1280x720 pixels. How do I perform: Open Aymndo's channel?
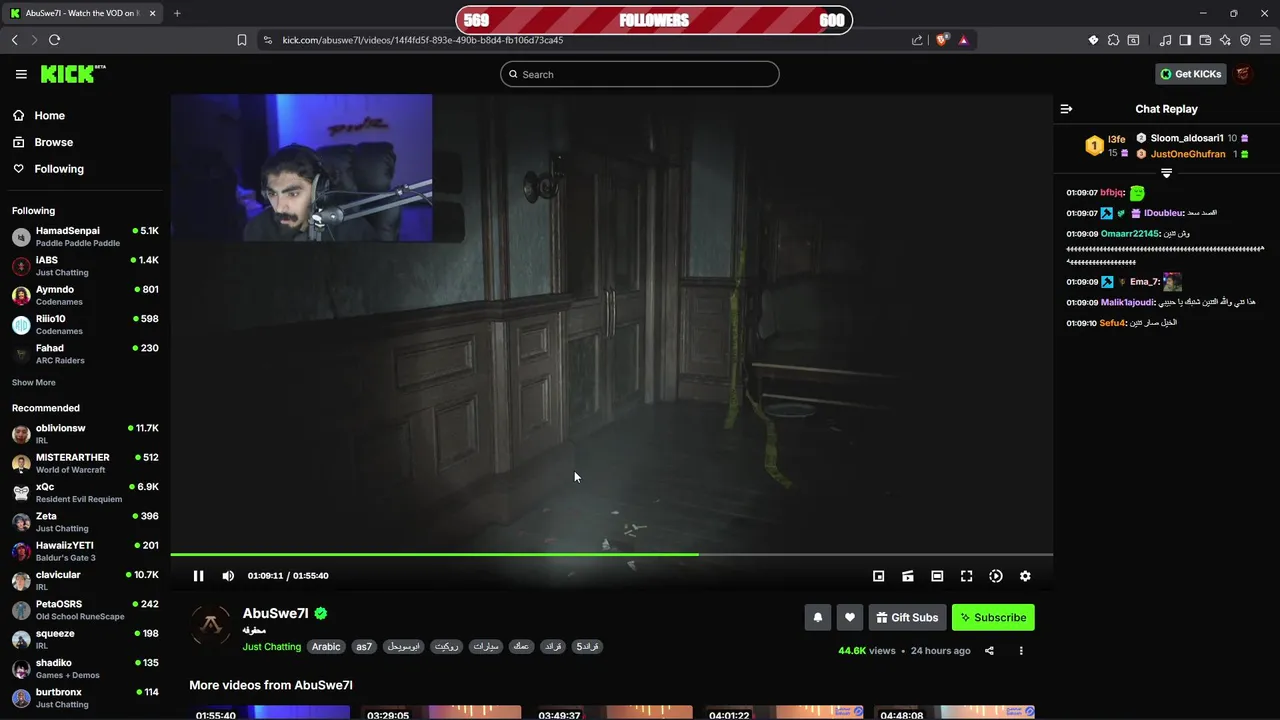85,295
